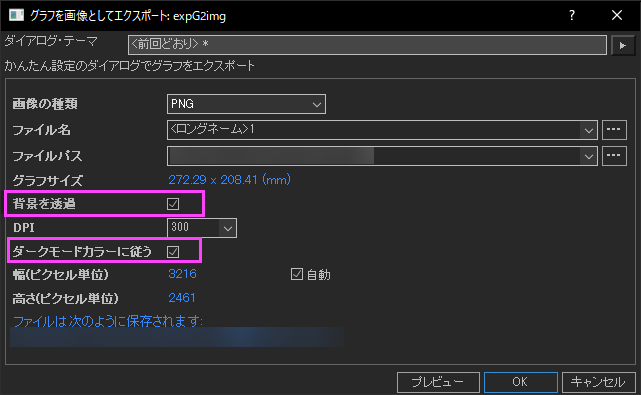The height and width of the screenshot is (395, 641).
Task: Click the 高さ(ピクセル単位) label
Action: pos(65,298)
